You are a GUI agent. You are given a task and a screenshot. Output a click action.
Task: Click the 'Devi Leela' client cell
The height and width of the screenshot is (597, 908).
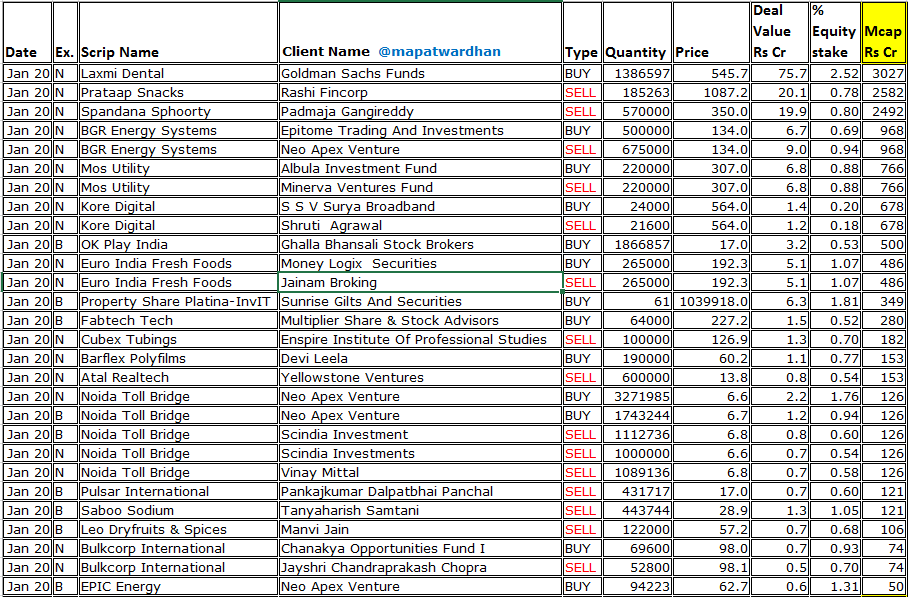(x=420, y=358)
